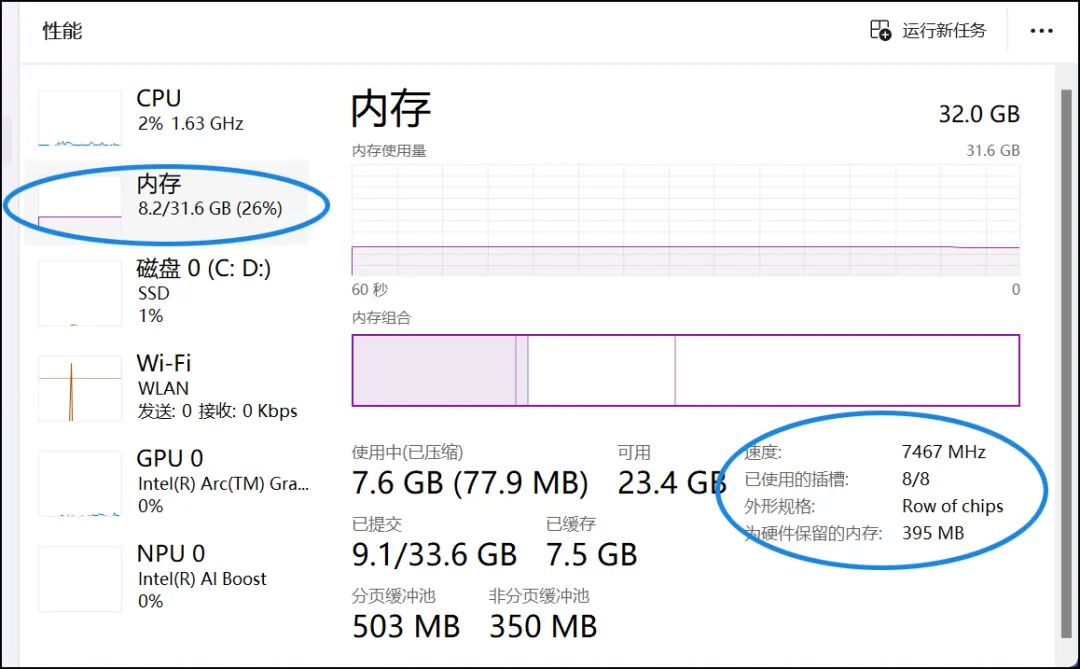1080x669 pixels.
Task: Click the 已缓存 7.5 GB value
Action: coord(592,555)
